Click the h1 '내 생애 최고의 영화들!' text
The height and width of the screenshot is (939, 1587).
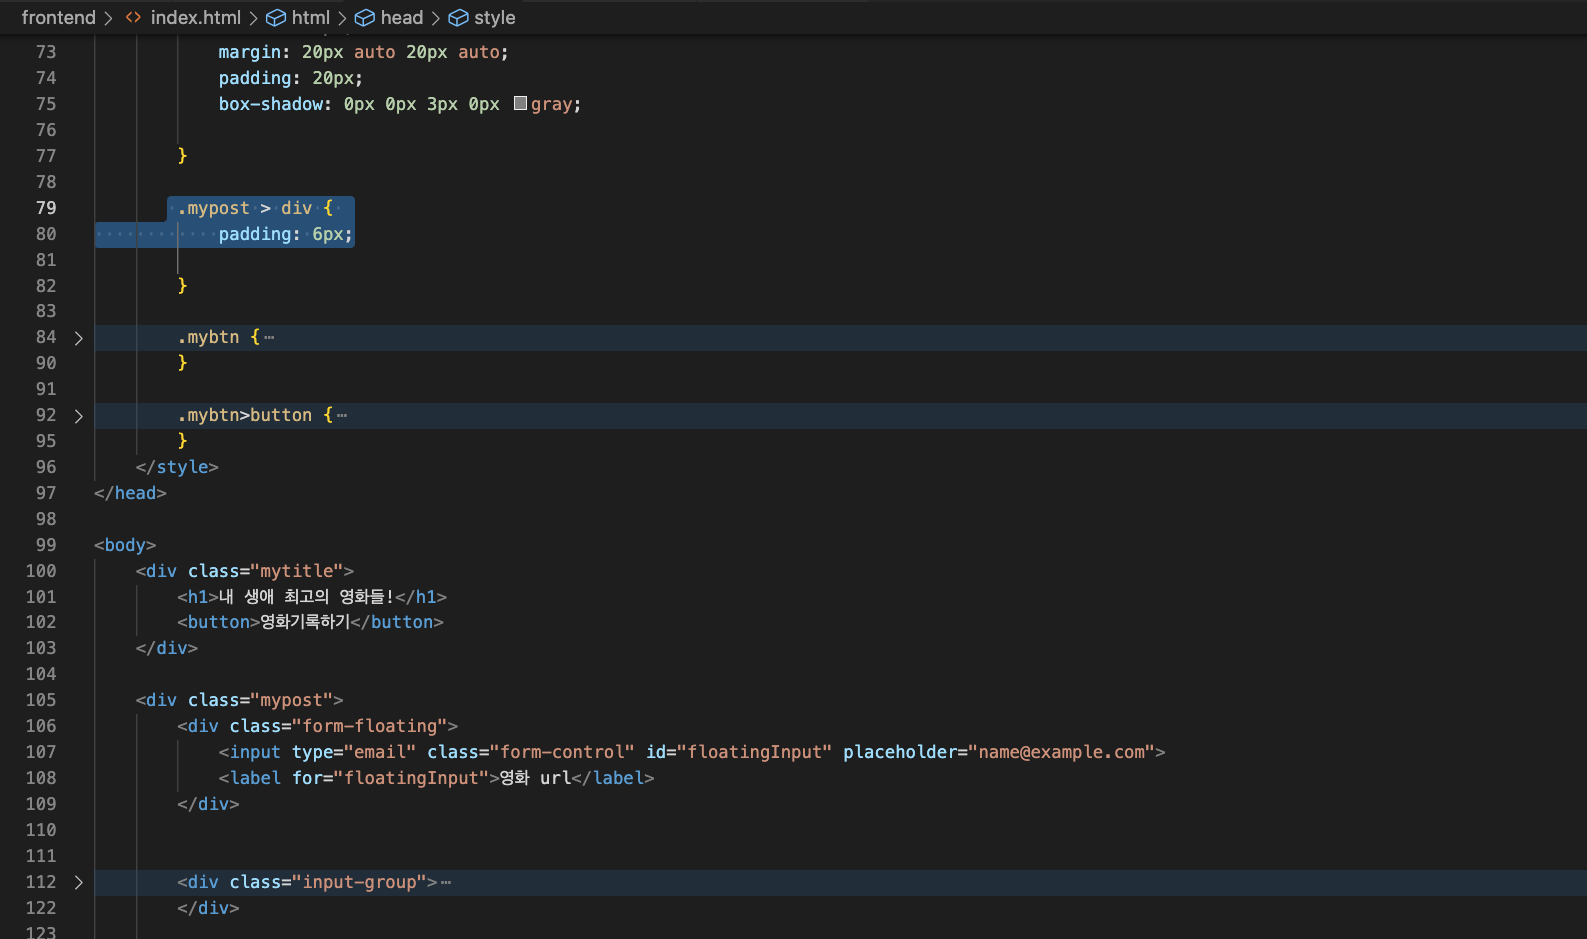tap(306, 597)
